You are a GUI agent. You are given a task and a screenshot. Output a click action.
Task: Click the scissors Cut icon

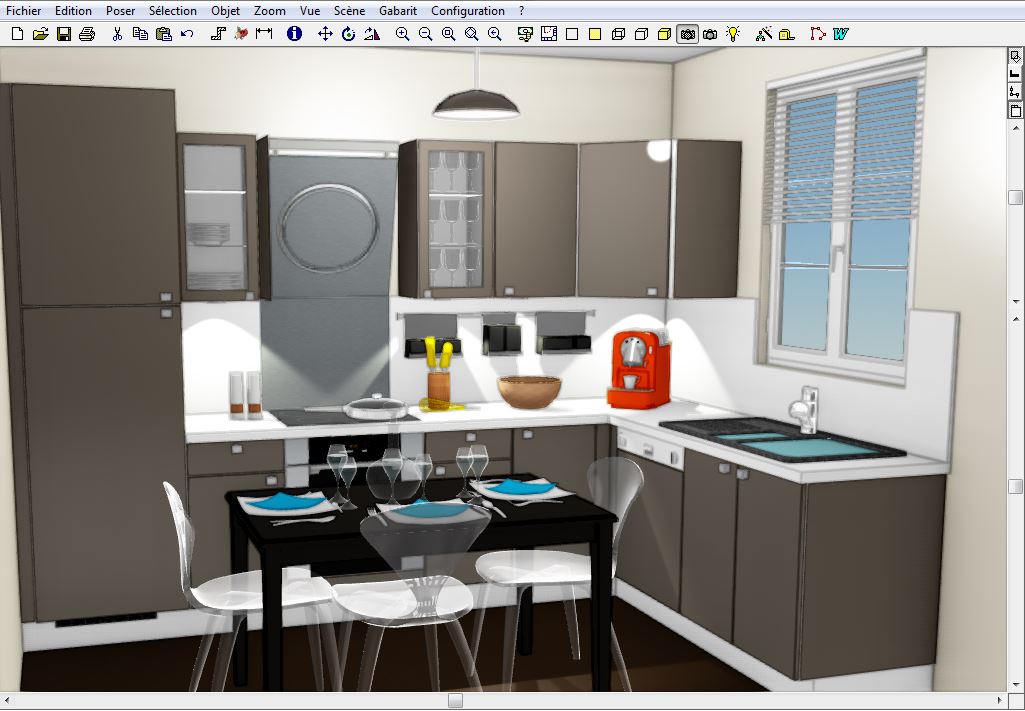pyautogui.click(x=117, y=34)
